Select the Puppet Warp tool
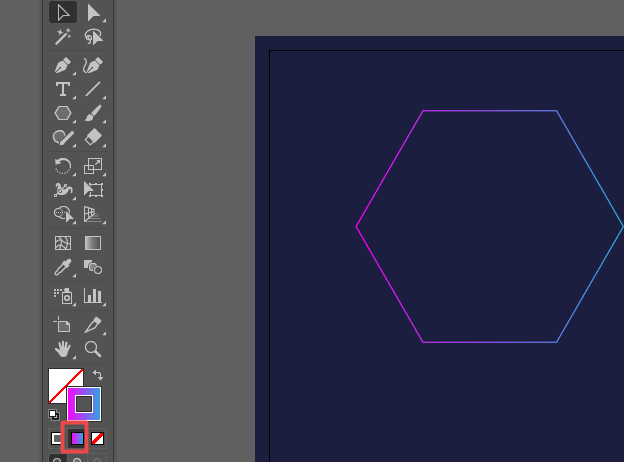 pyautogui.click(x=63, y=190)
